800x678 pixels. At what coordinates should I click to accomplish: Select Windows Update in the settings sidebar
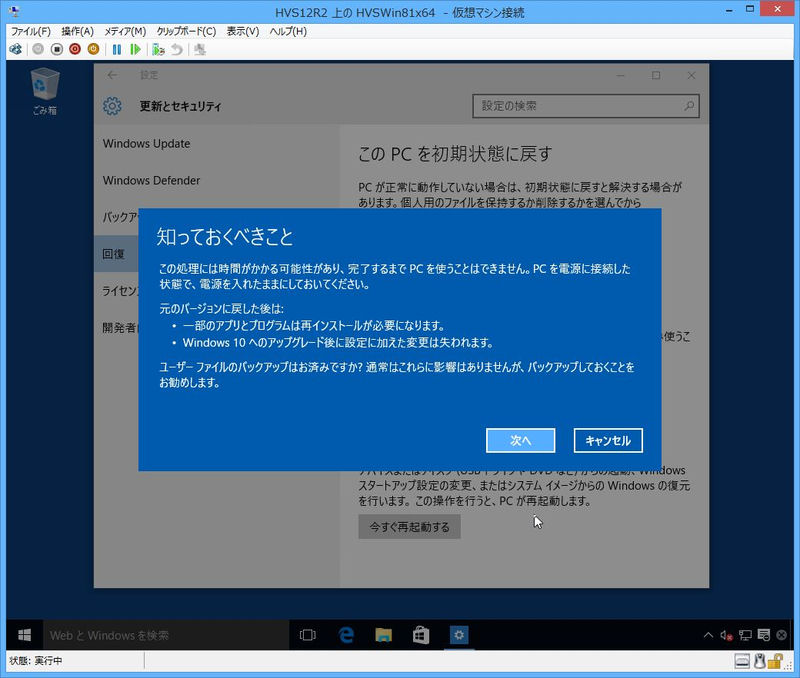[146, 144]
